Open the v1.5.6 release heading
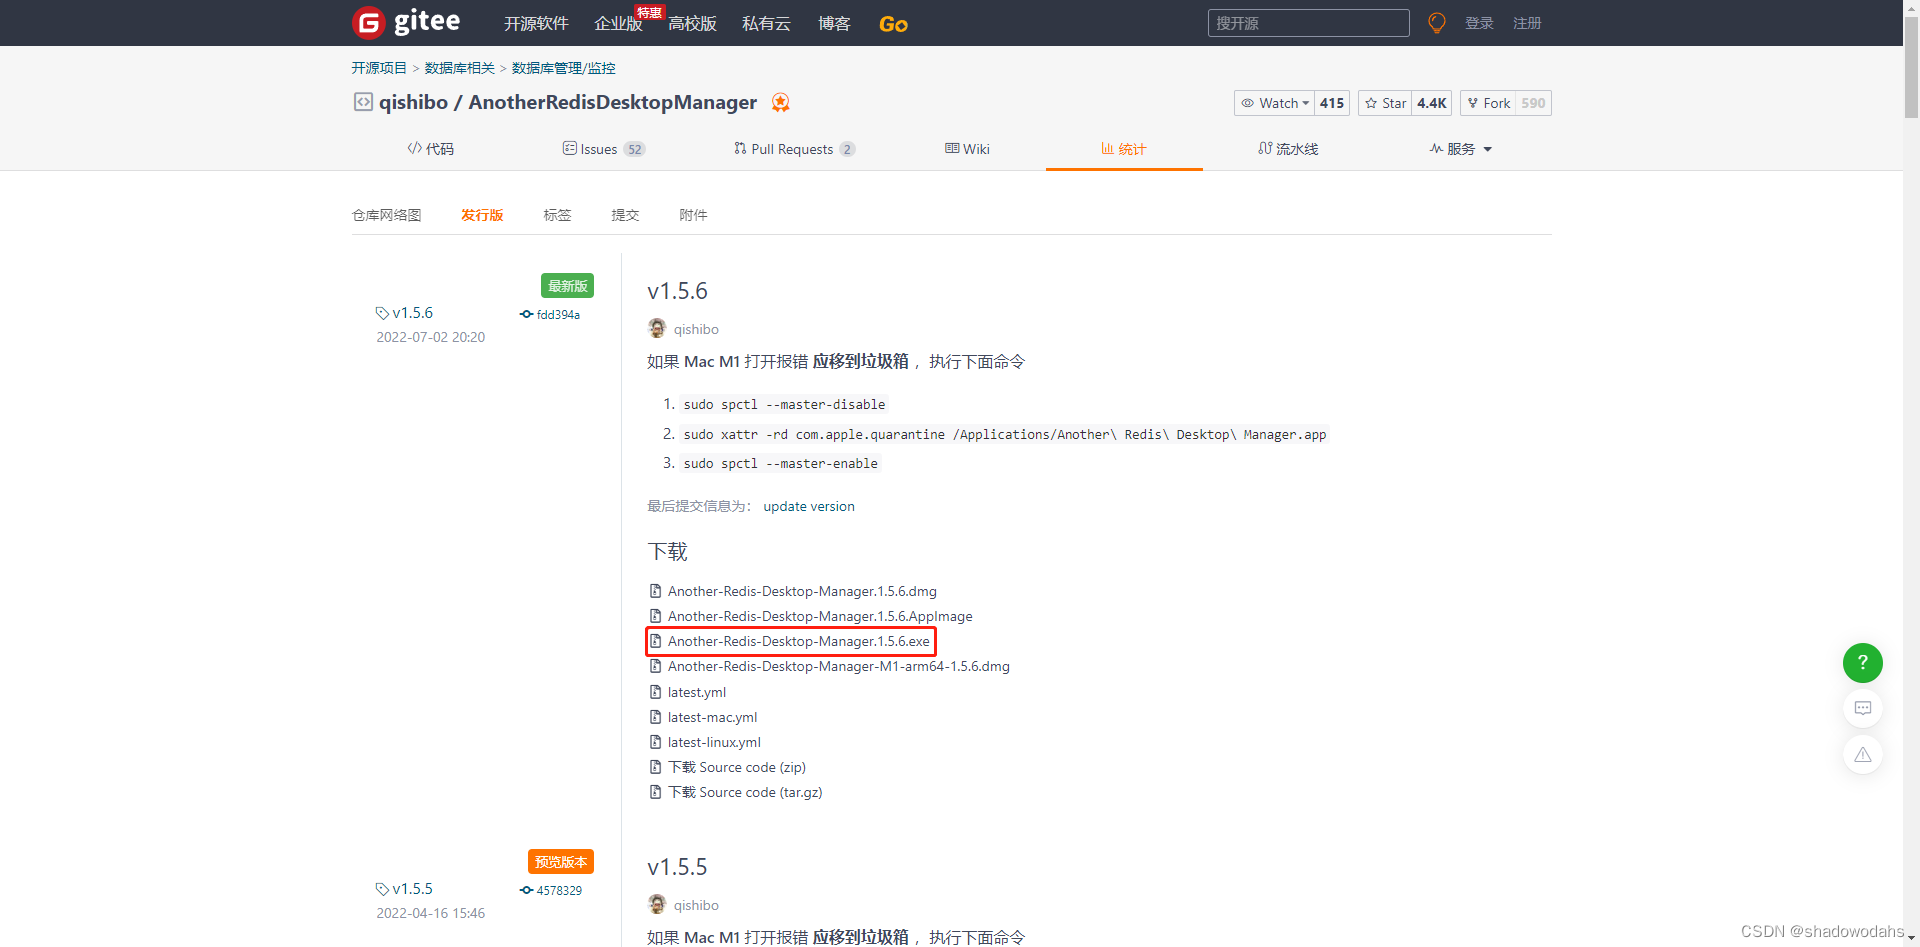The width and height of the screenshot is (1920, 947). tap(677, 291)
